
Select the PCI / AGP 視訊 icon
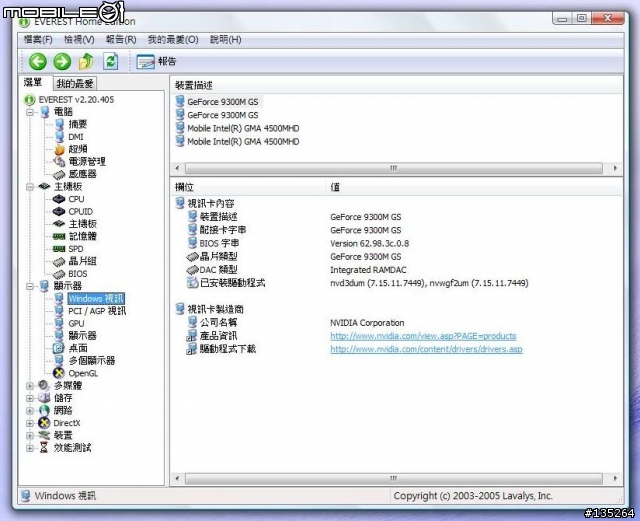point(60,311)
